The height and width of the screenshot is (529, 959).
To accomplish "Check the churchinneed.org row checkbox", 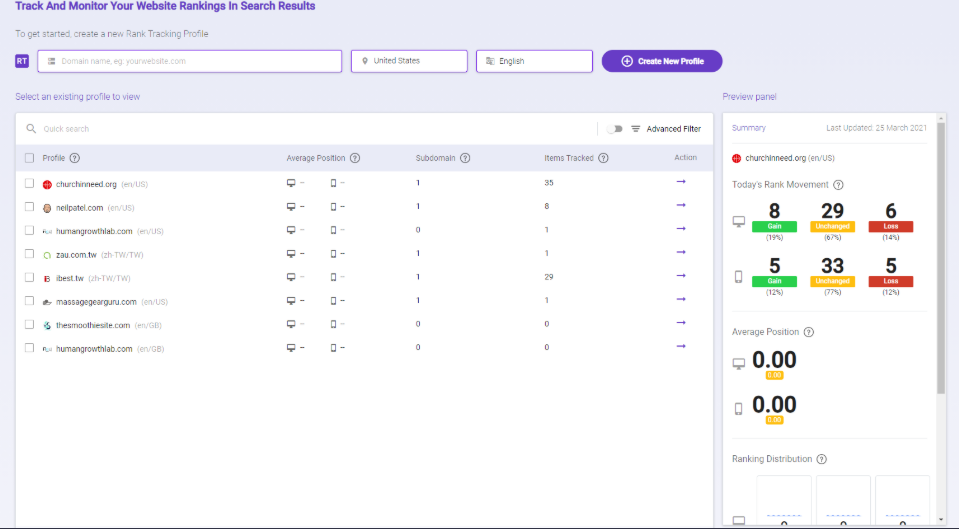I will 29,183.
